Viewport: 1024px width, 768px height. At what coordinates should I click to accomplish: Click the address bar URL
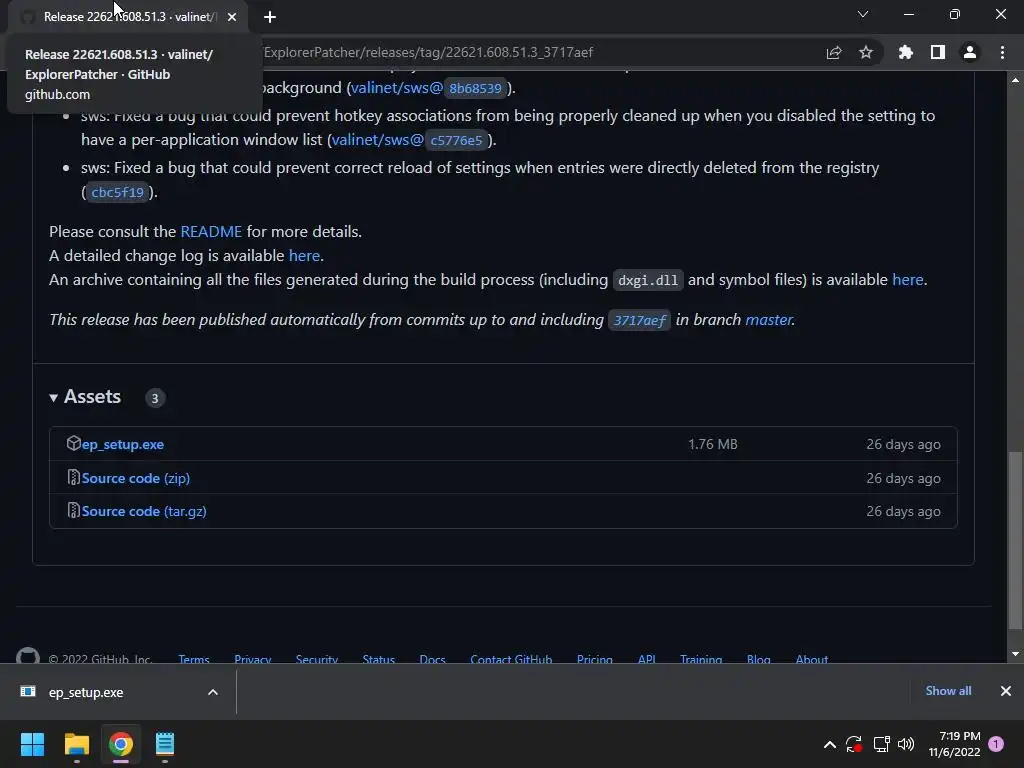(428, 52)
